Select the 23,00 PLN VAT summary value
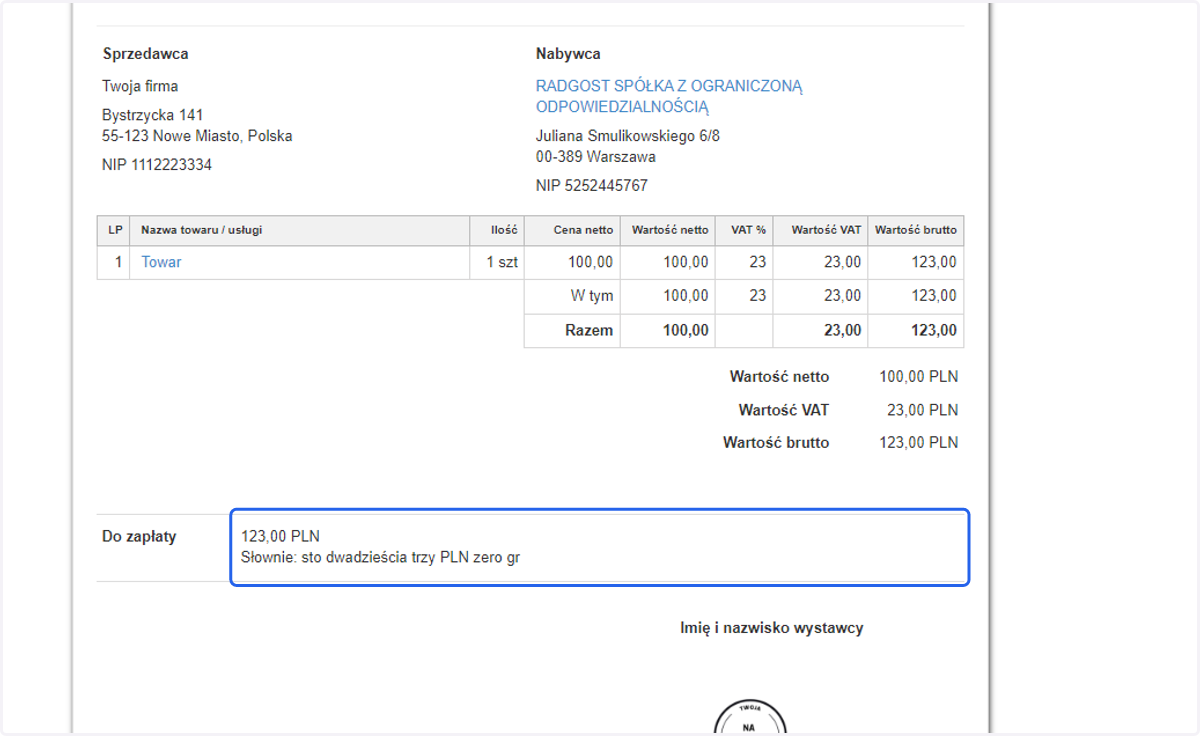The image size is (1200, 736). coord(922,410)
